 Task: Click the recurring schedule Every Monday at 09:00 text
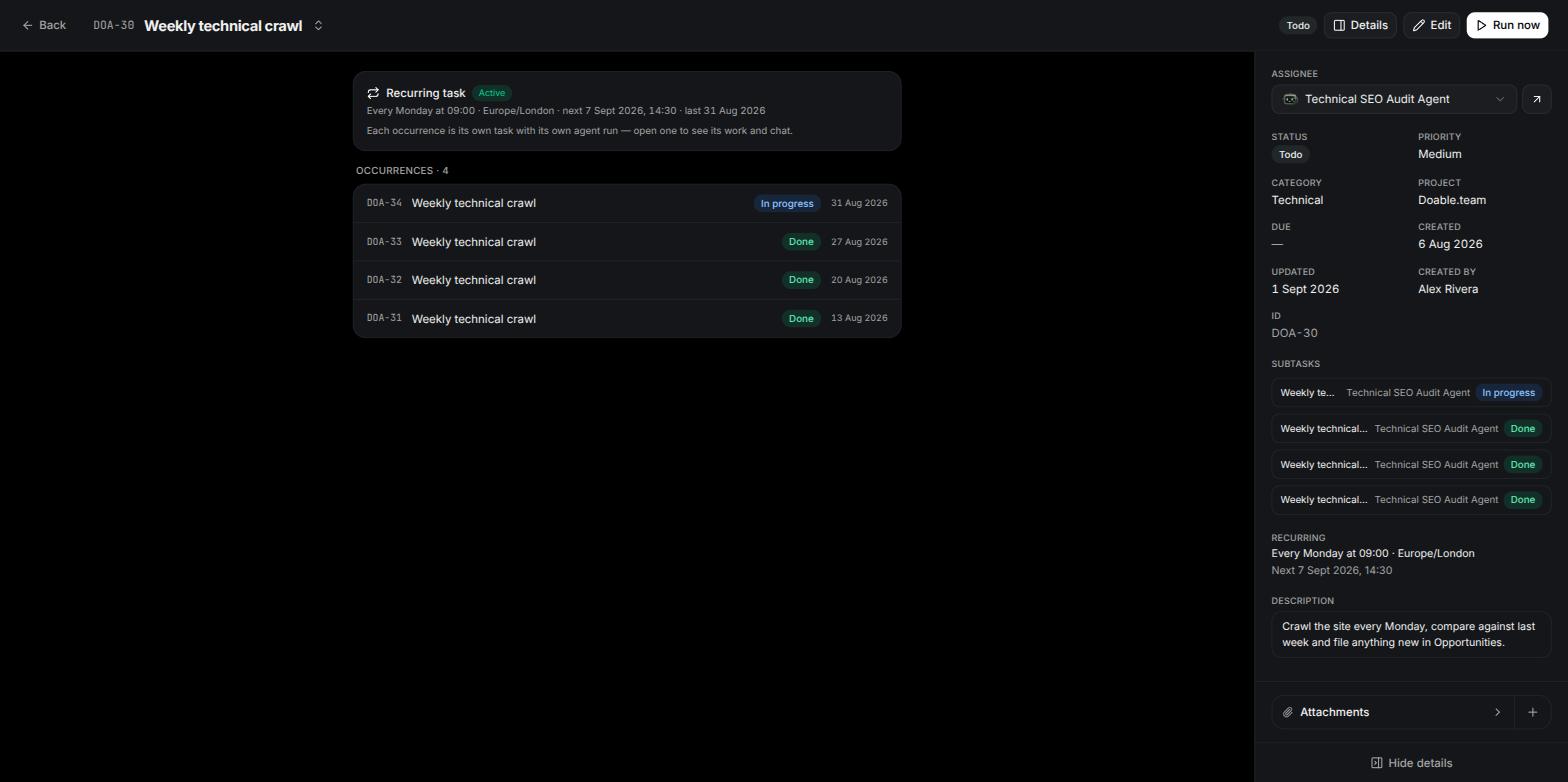coord(1373,553)
